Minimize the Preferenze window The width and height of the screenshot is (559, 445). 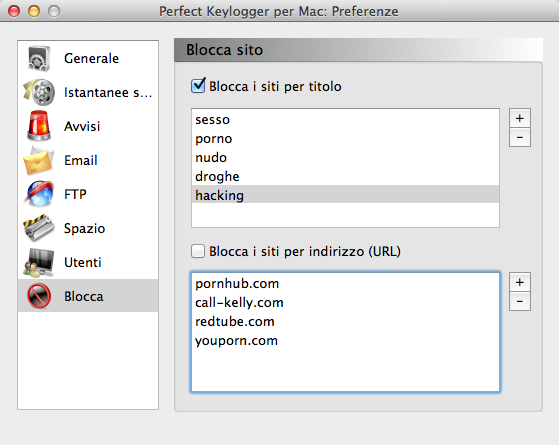pyautogui.click(x=34, y=11)
